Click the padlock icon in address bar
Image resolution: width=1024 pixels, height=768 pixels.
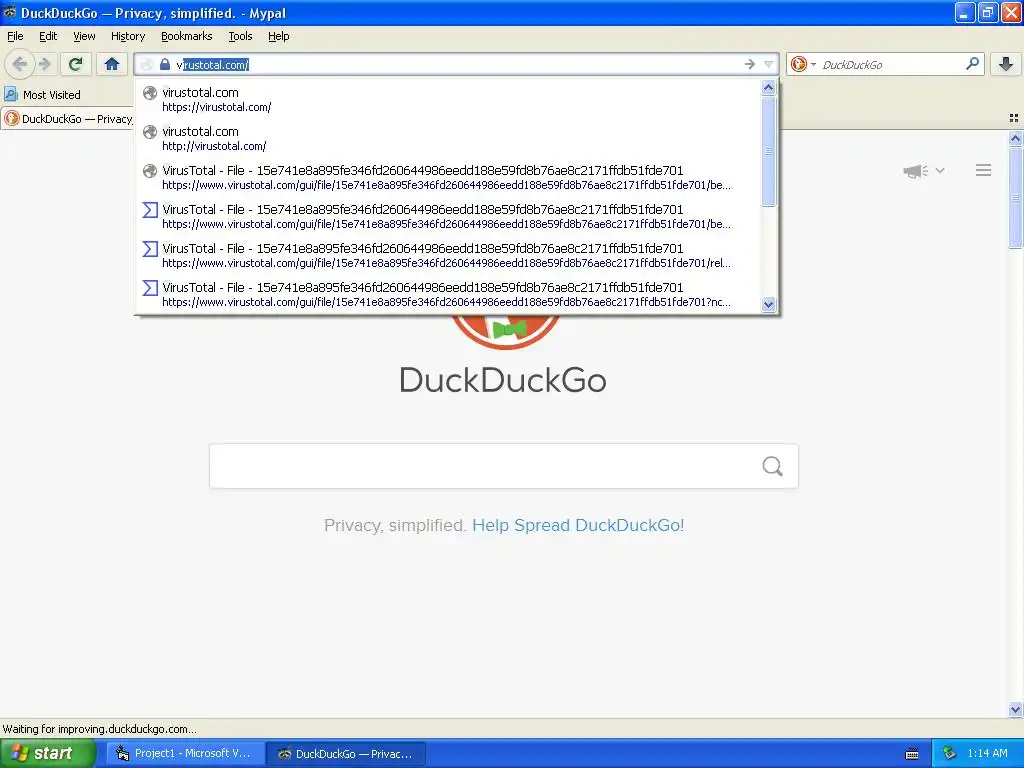tap(165, 64)
